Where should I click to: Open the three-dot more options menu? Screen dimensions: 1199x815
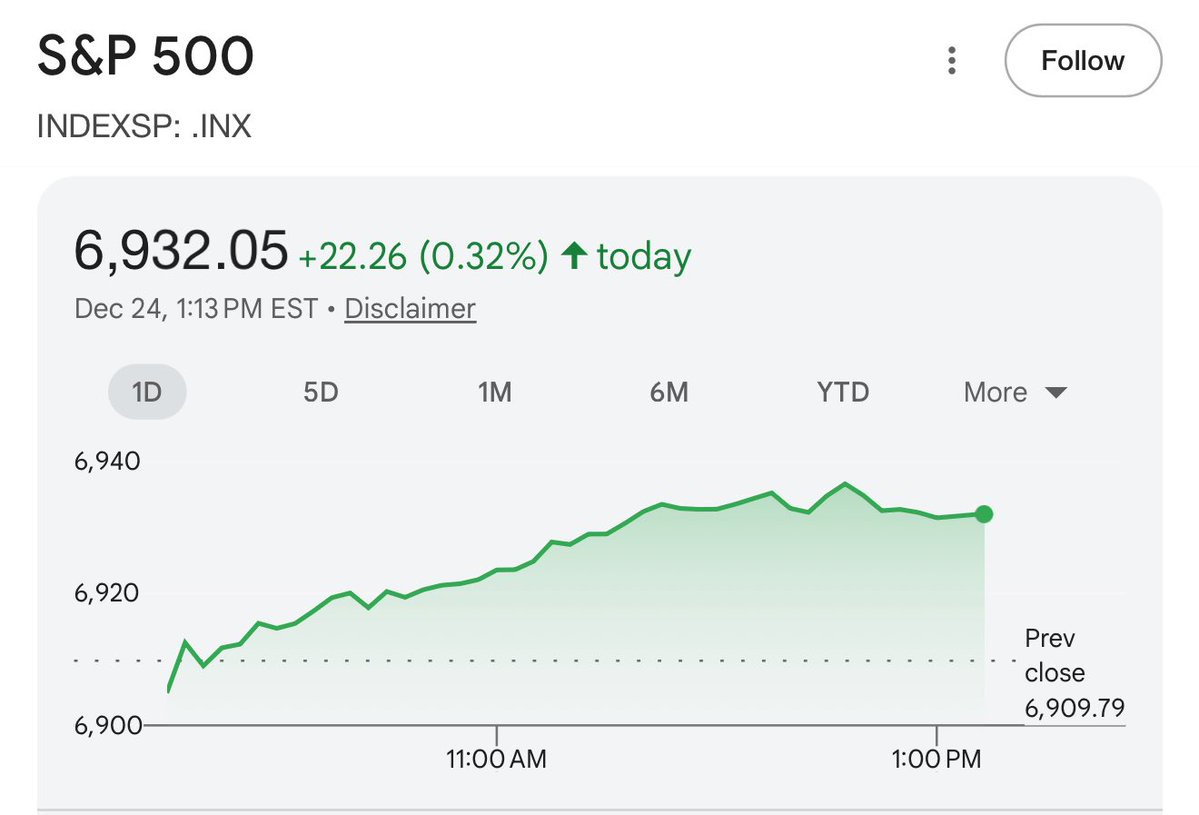click(951, 62)
